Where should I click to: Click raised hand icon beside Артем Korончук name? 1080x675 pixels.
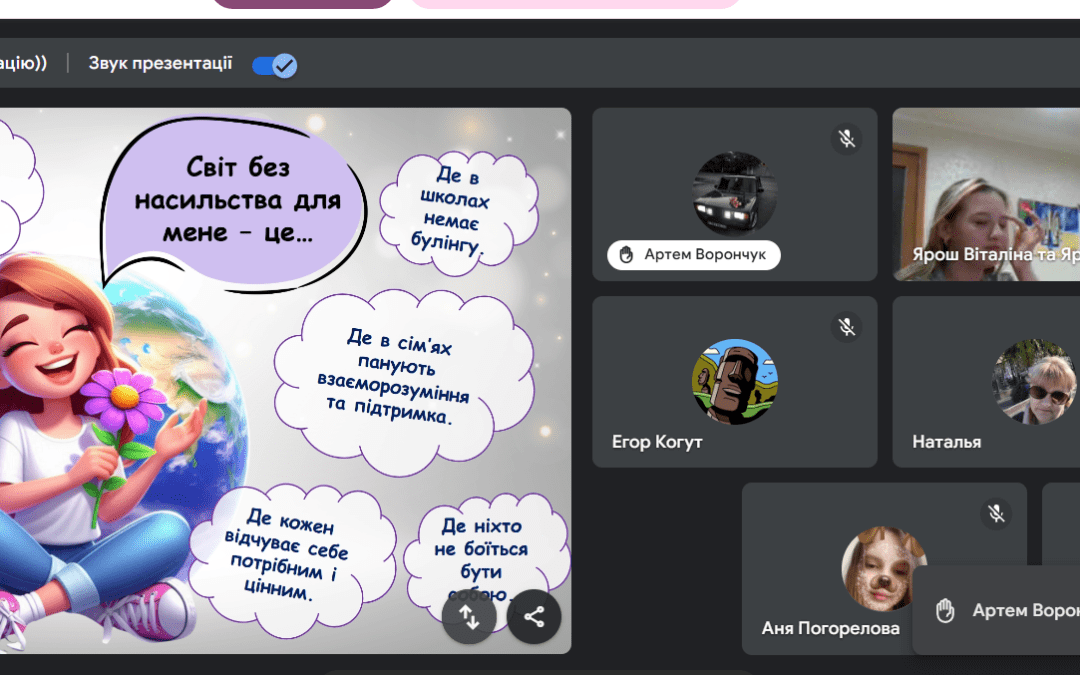tap(626, 255)
